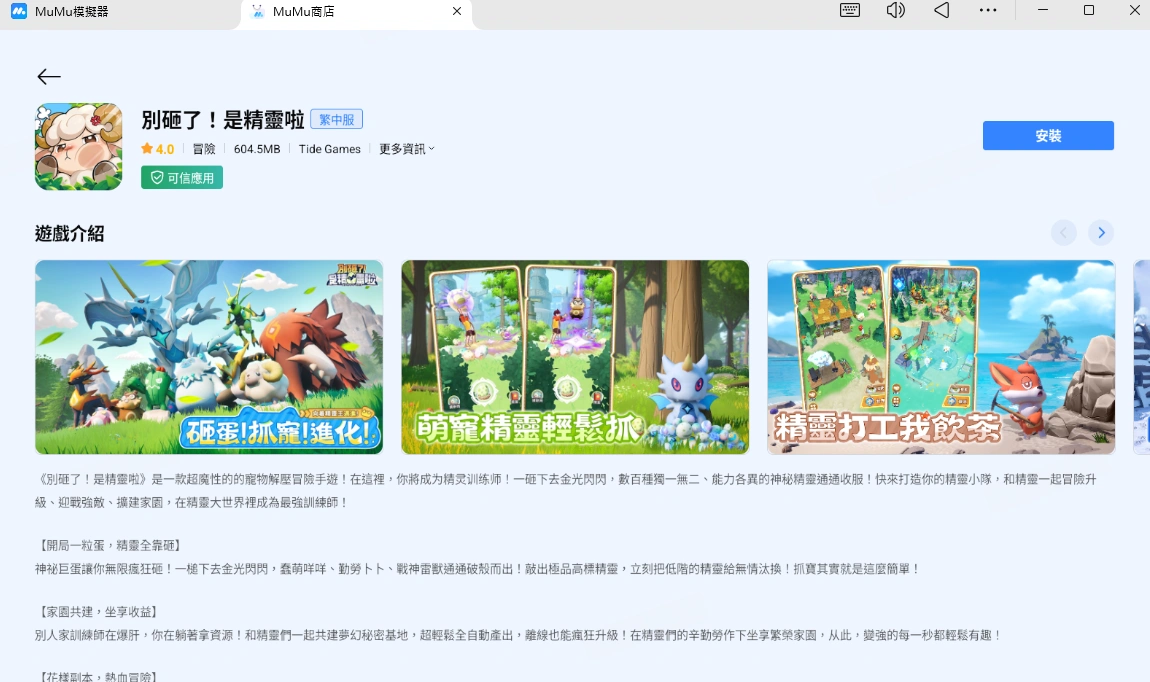
Task: Click the game's sheep app icon
Action: pos(78,147)
